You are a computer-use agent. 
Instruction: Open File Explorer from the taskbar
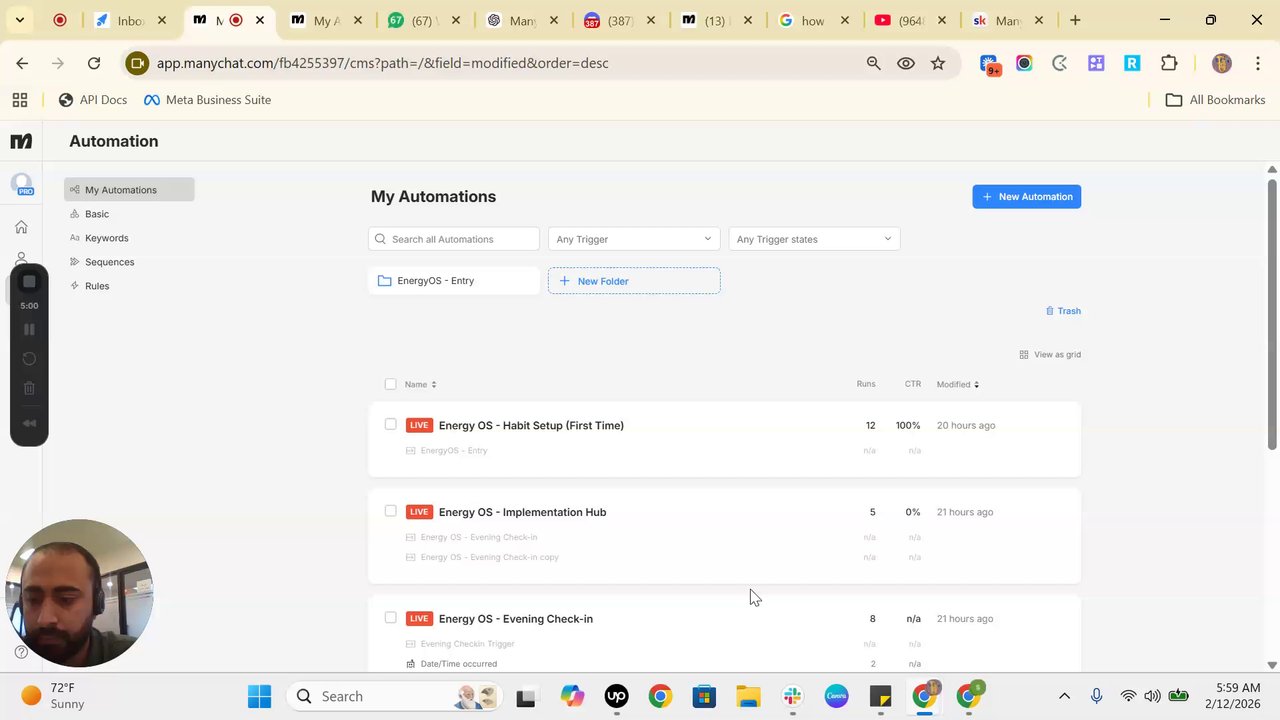[x=748, y=696]
